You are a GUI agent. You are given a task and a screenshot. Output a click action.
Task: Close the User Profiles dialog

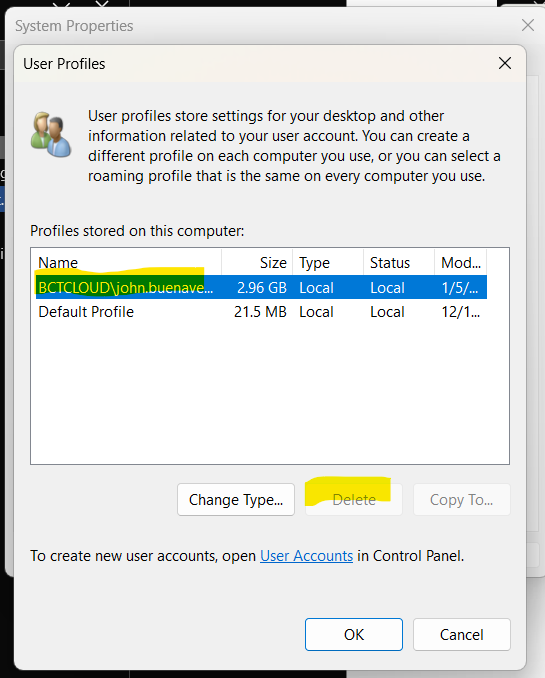[505, 64]
